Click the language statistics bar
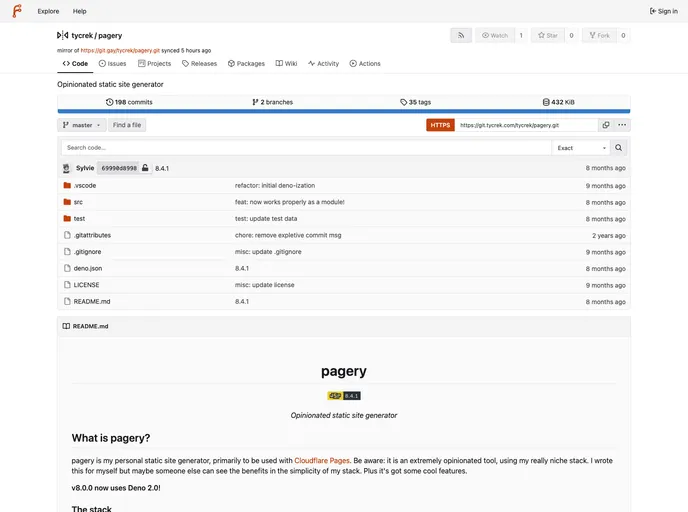 344,111
